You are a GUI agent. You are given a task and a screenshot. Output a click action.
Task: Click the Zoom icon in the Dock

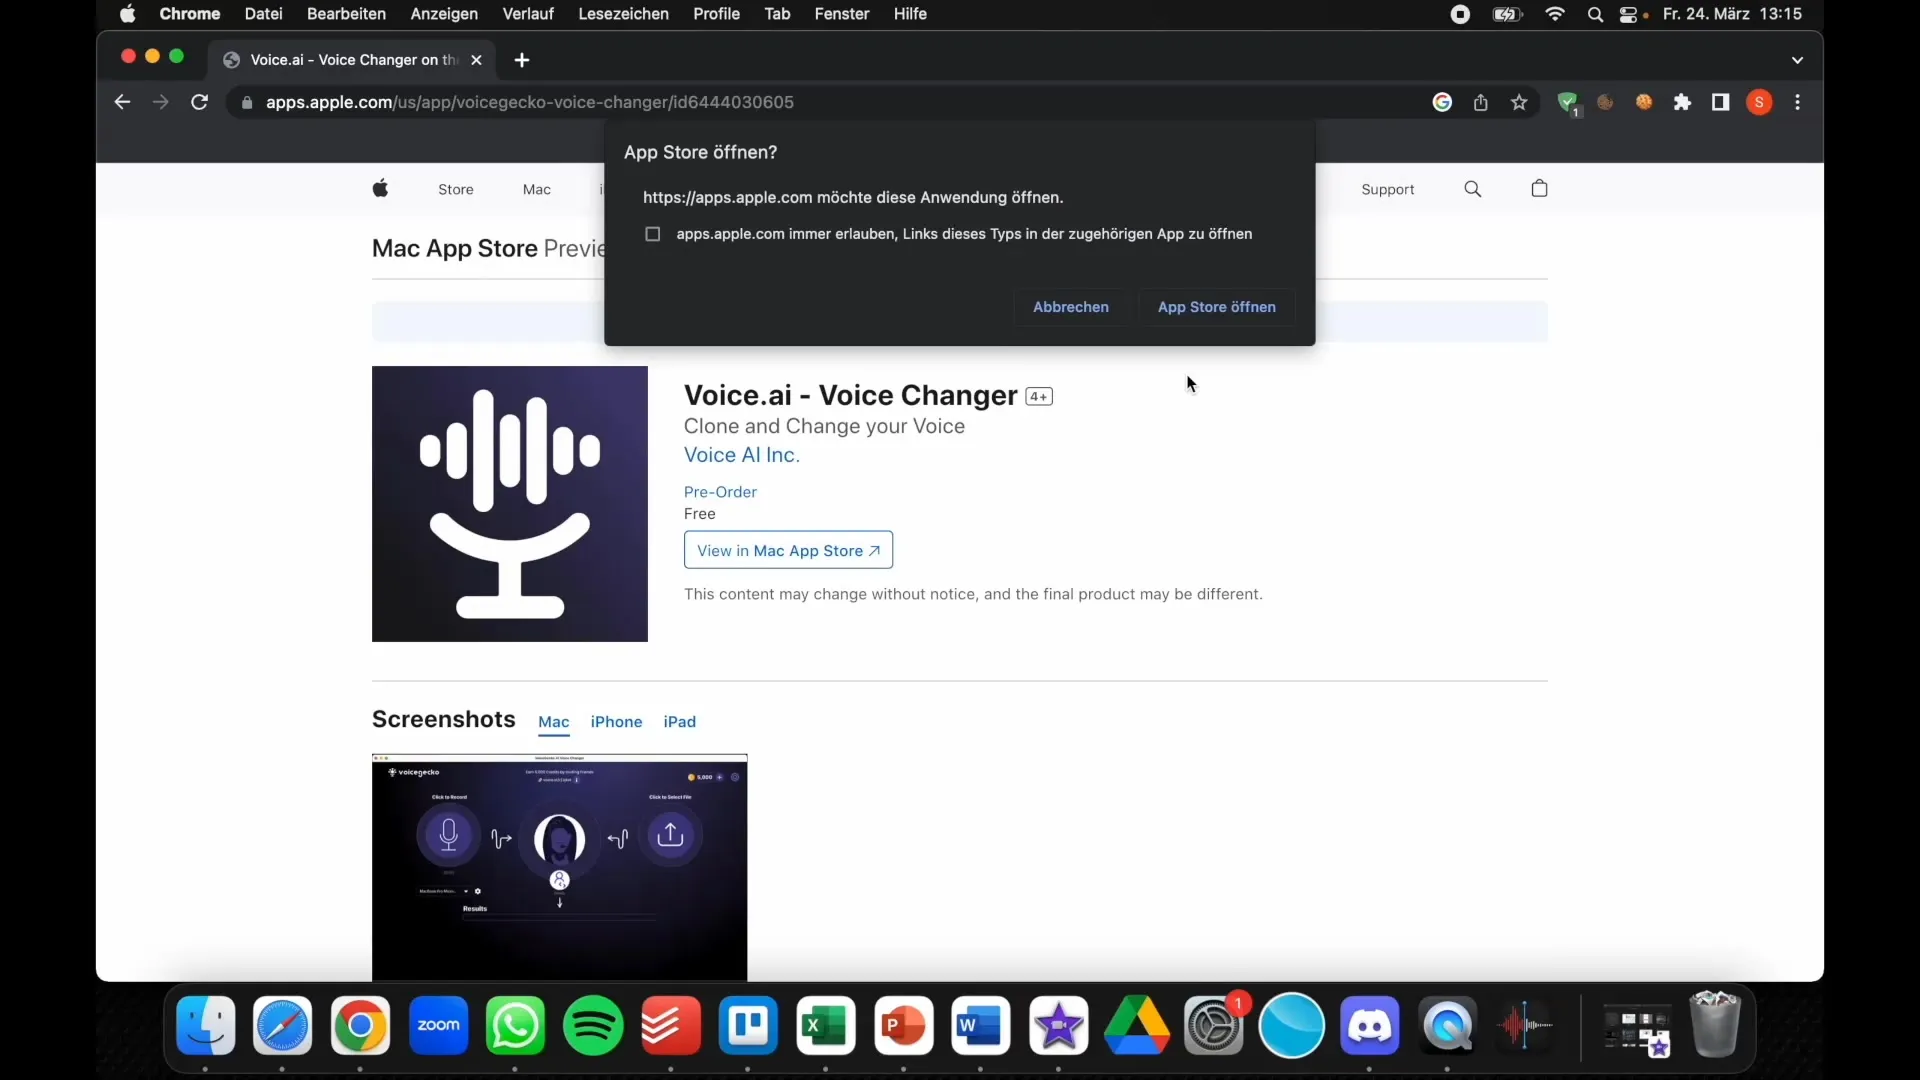click(438, 1026)
